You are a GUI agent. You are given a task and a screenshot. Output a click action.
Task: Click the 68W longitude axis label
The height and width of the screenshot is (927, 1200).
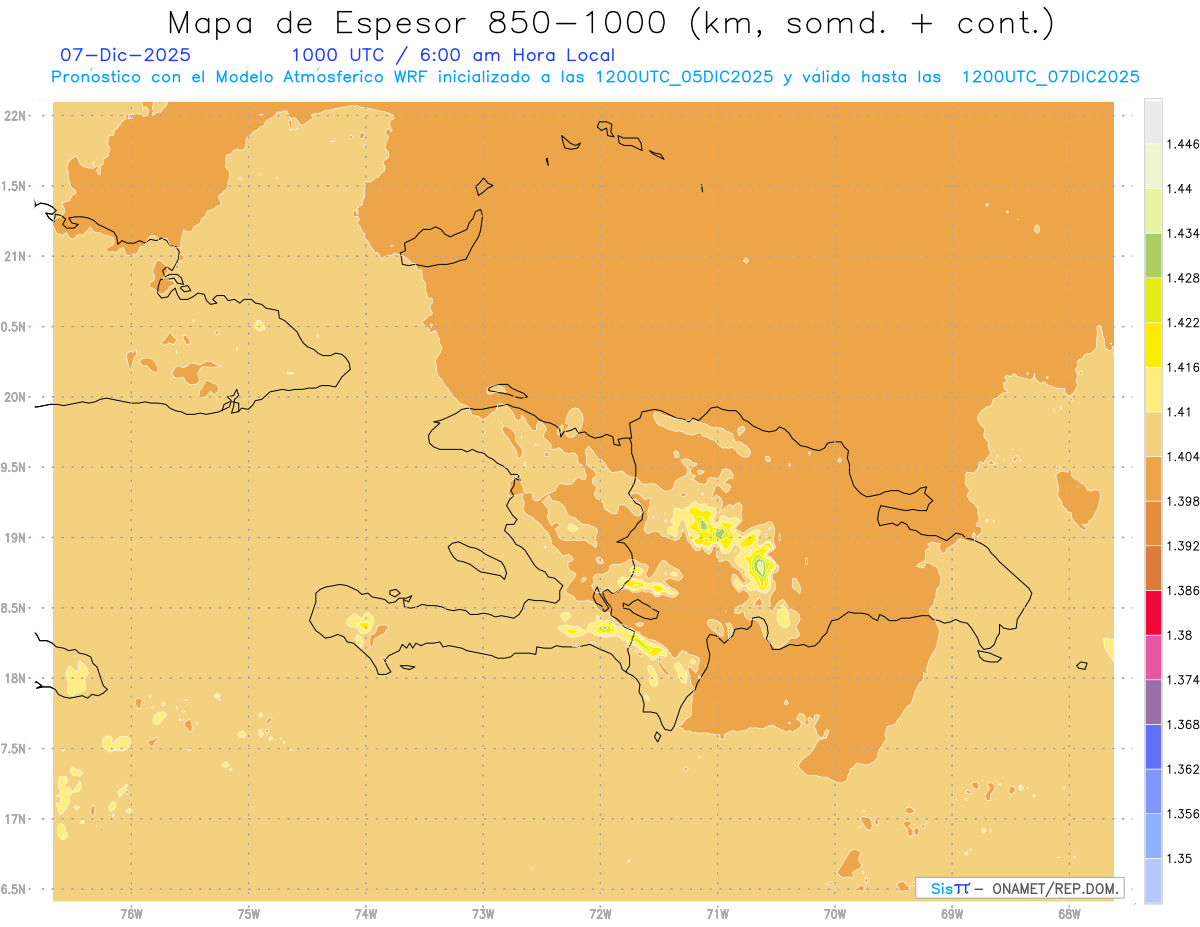click(1069, 914)
